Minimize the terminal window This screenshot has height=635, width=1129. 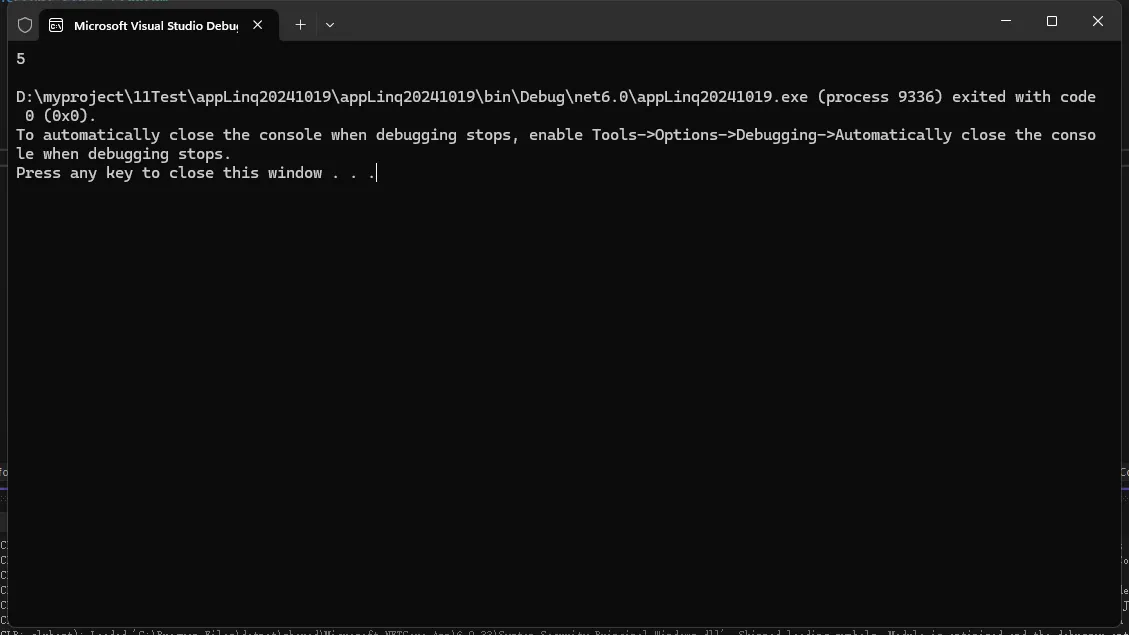1006,21
